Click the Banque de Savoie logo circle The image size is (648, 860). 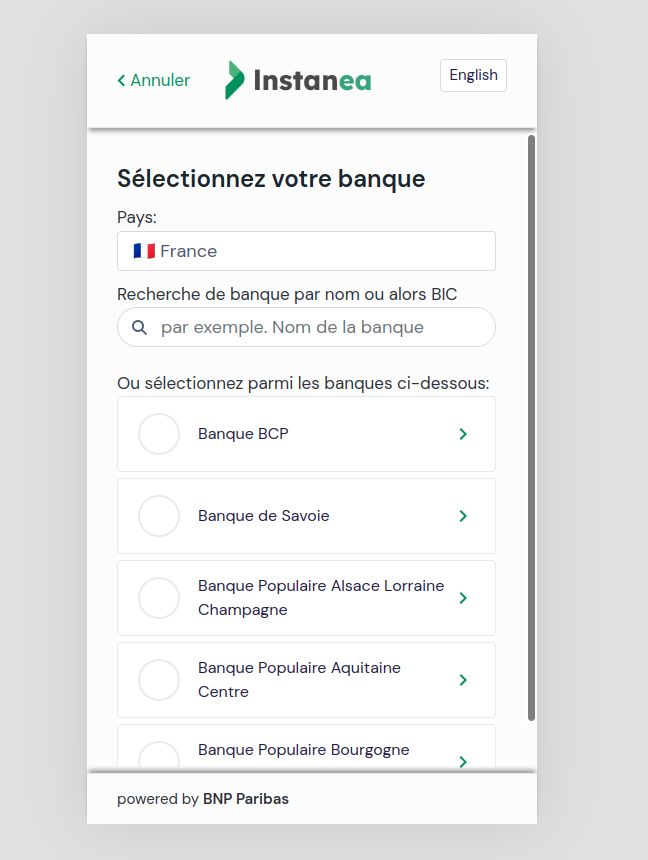pos(158,516)
